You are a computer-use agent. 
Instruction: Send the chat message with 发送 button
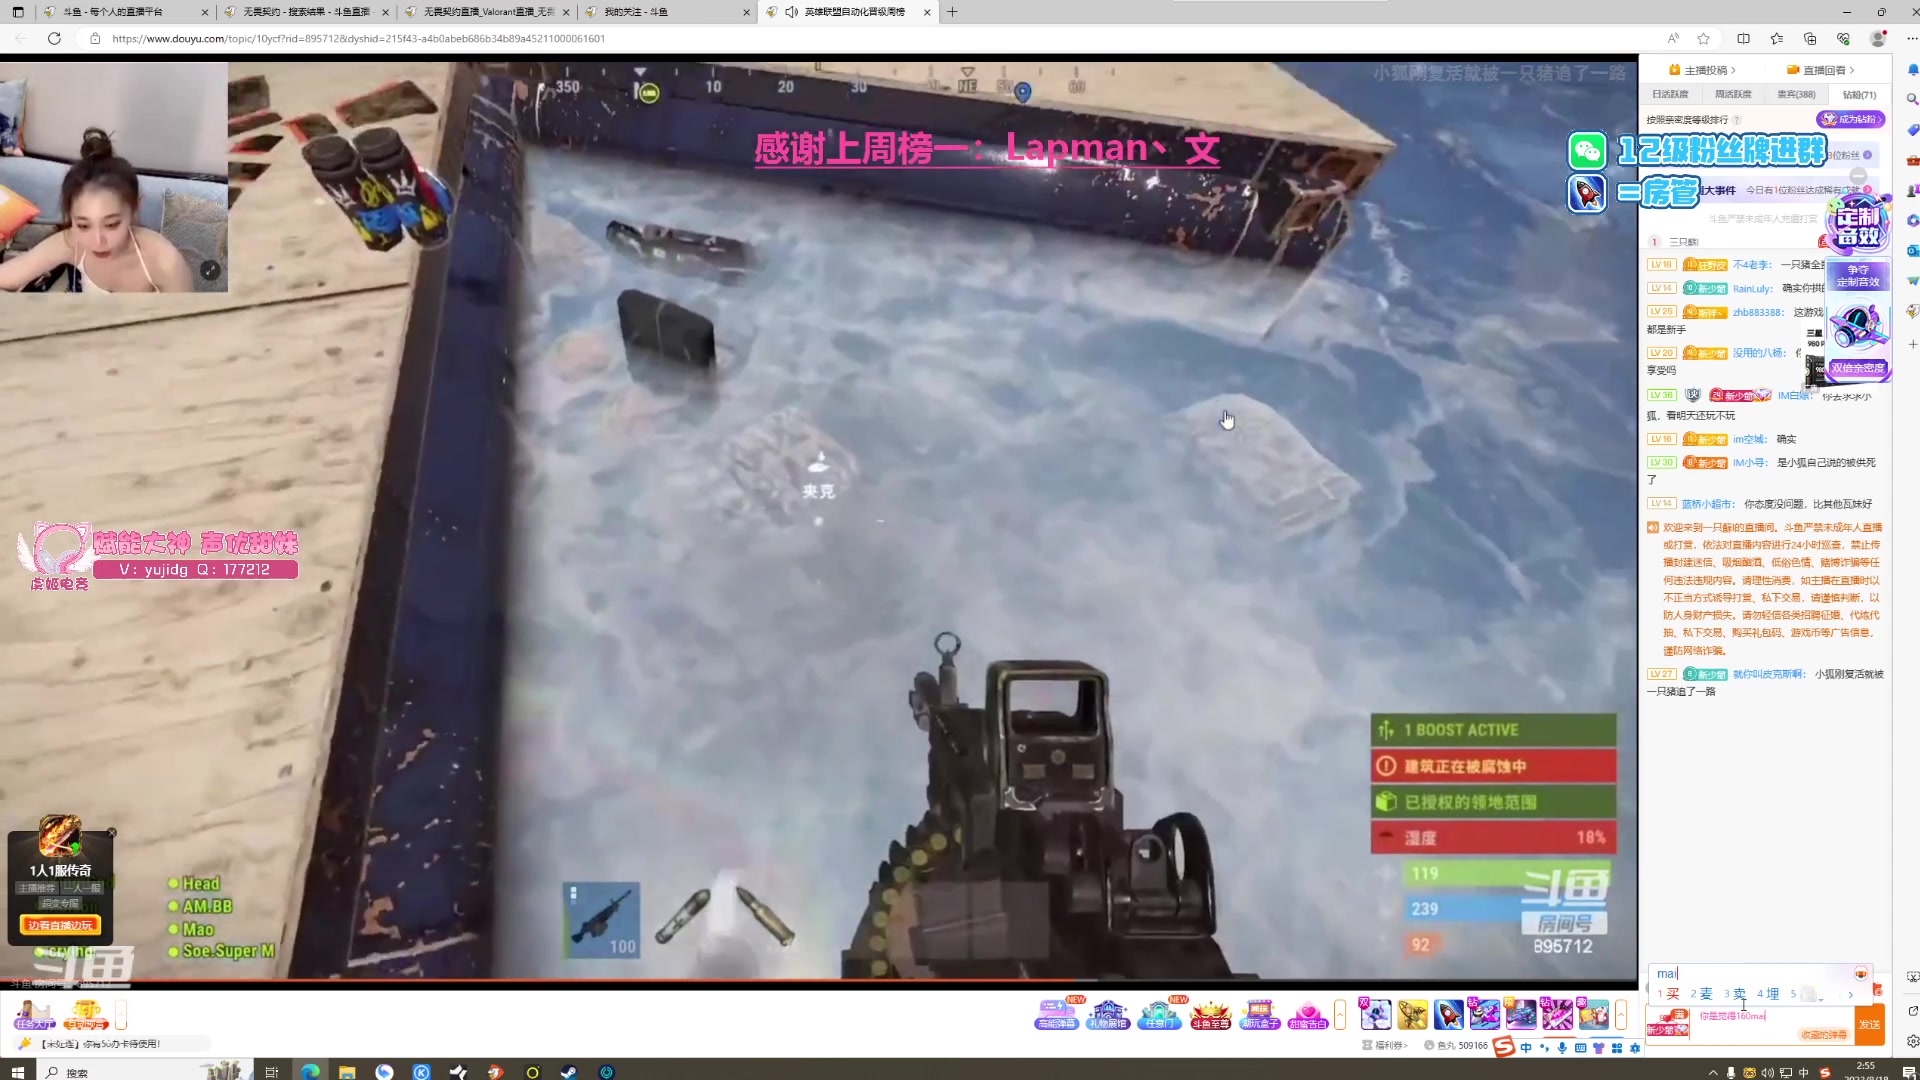tap(1869, 1025)
